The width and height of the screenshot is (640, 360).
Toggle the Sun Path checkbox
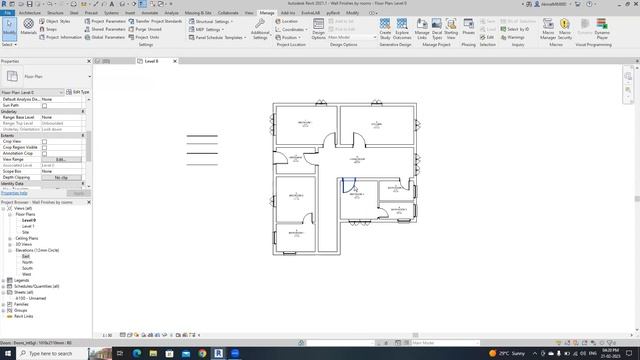click(44, 106)
